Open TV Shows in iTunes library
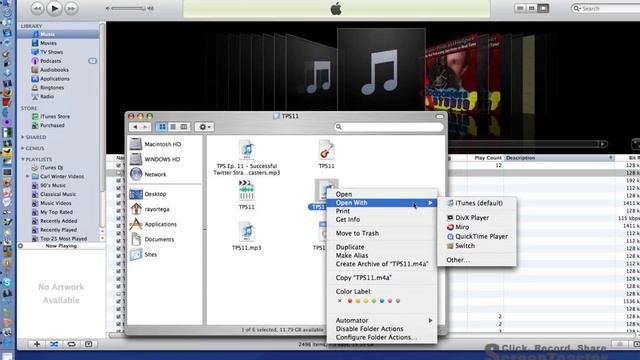 pyautogui.click(x=51, y=52)
